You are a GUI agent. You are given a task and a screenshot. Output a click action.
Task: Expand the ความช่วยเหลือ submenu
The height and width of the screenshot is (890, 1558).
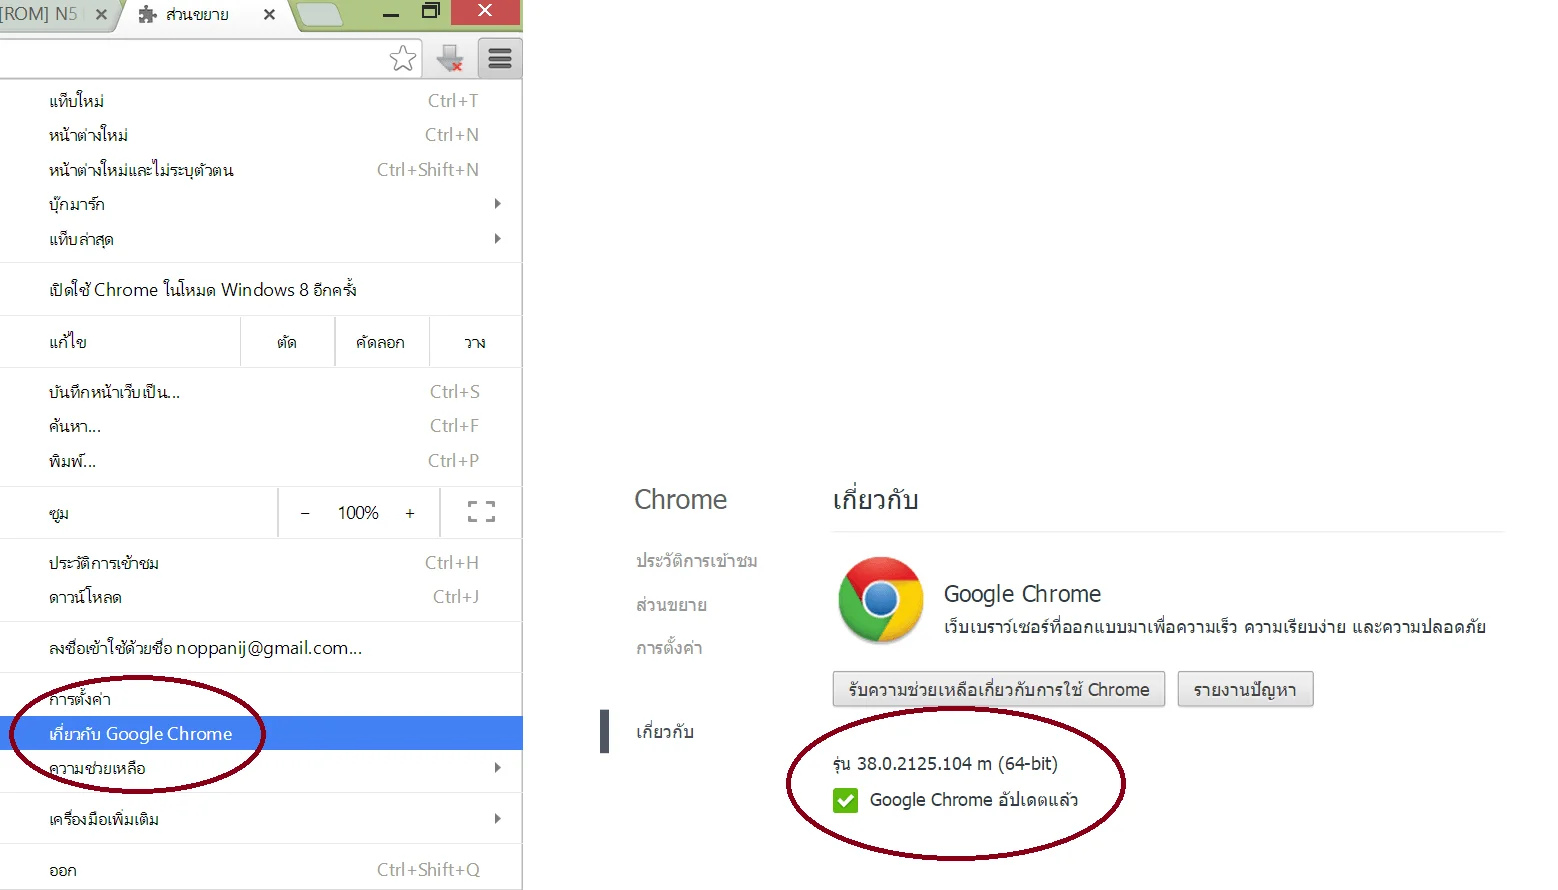coord(261,768)
